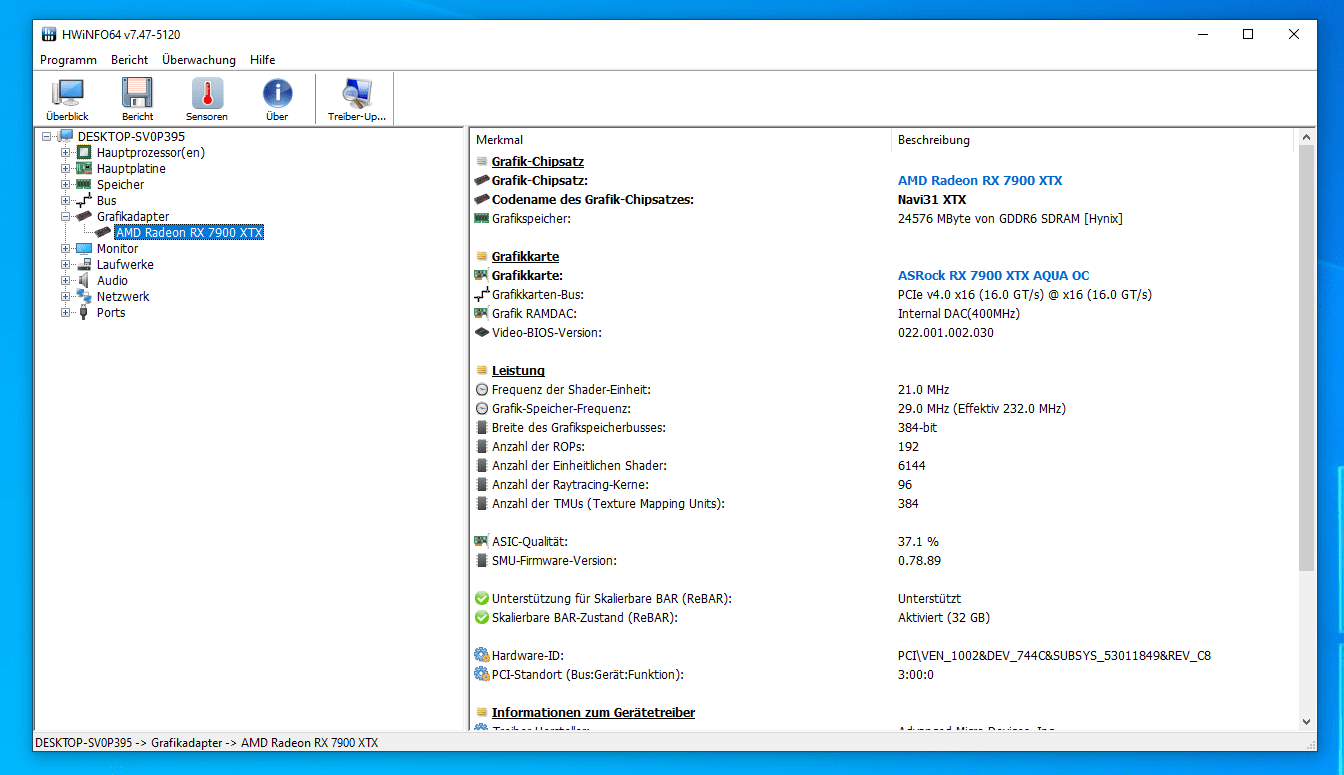Click the Speicher memory module icon
Screen dimensions: 1344x775
(84, 185)
